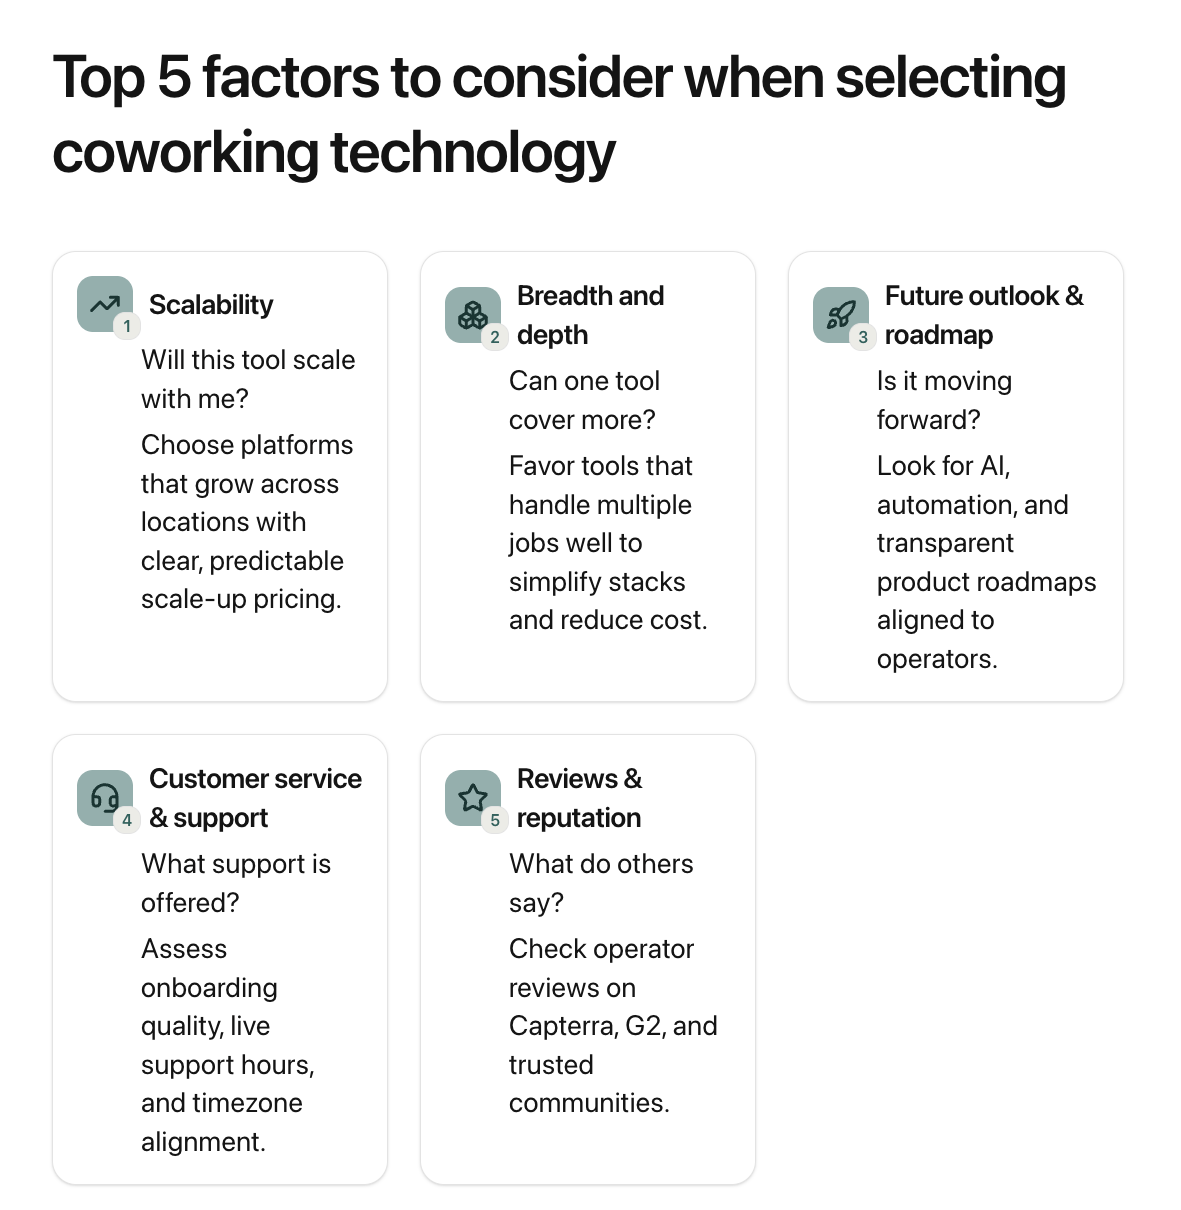Click the number 4 badge
This screenshot has height=1210, width=1181.
[x=127, y=820]
